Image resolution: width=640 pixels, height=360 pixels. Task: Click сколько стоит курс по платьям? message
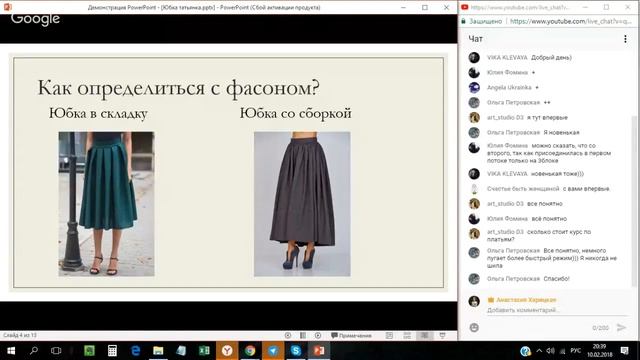pos(539,236)
